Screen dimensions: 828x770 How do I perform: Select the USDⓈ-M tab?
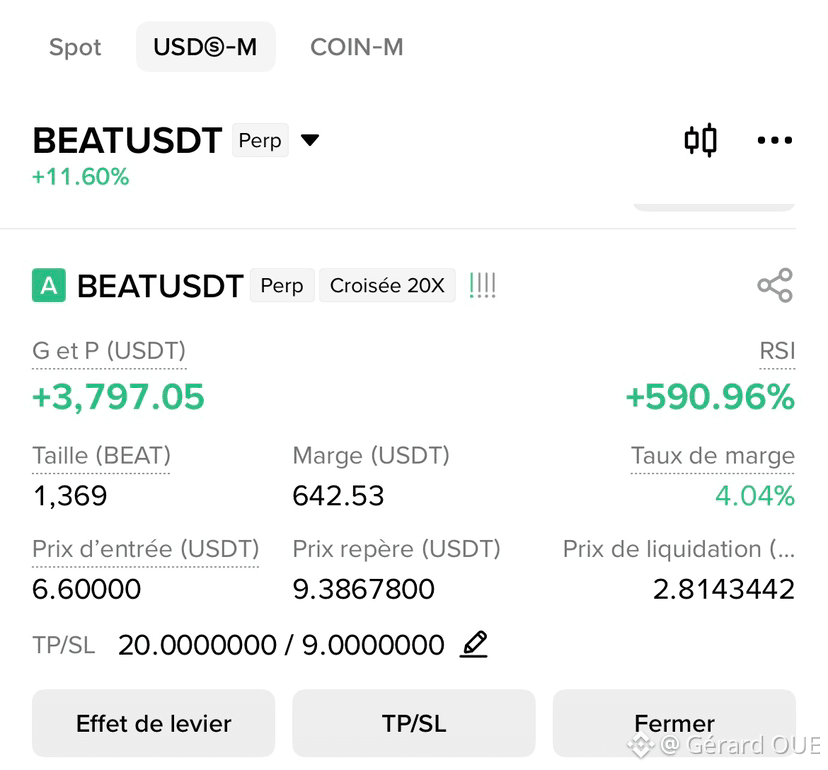[x=205, y=46]
